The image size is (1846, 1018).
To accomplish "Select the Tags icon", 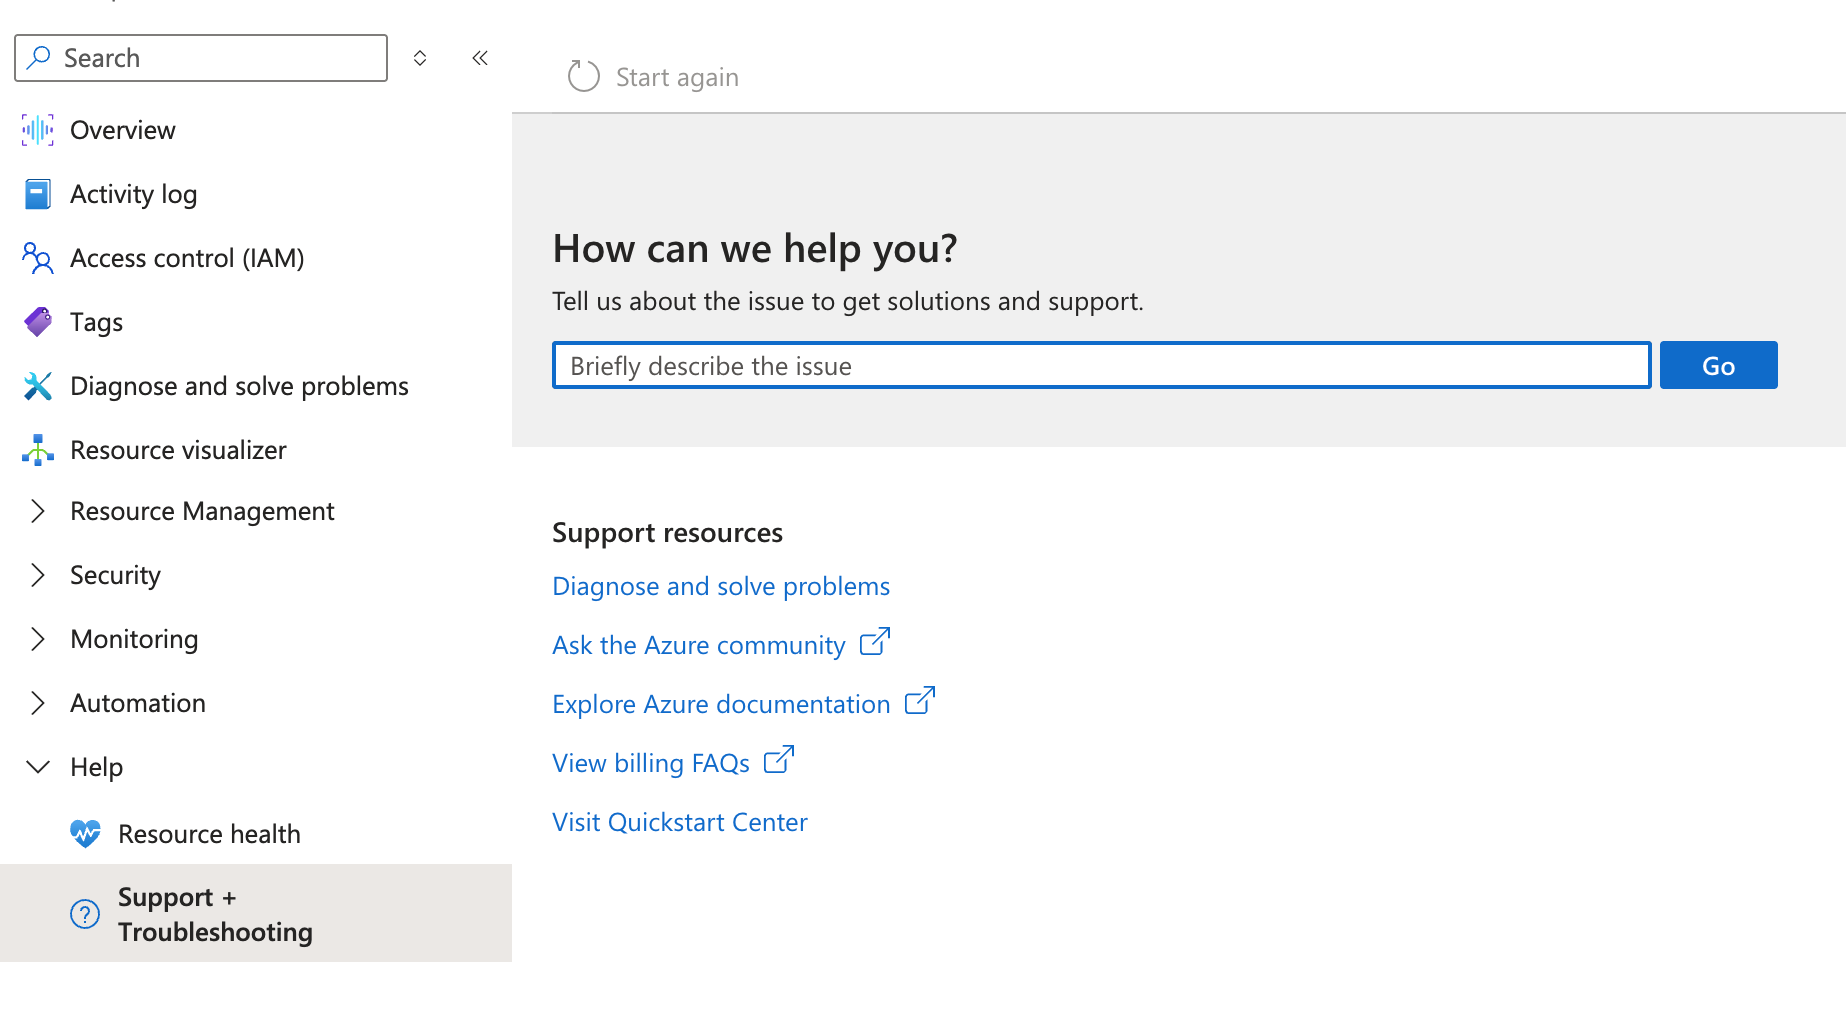I will 37,321.
